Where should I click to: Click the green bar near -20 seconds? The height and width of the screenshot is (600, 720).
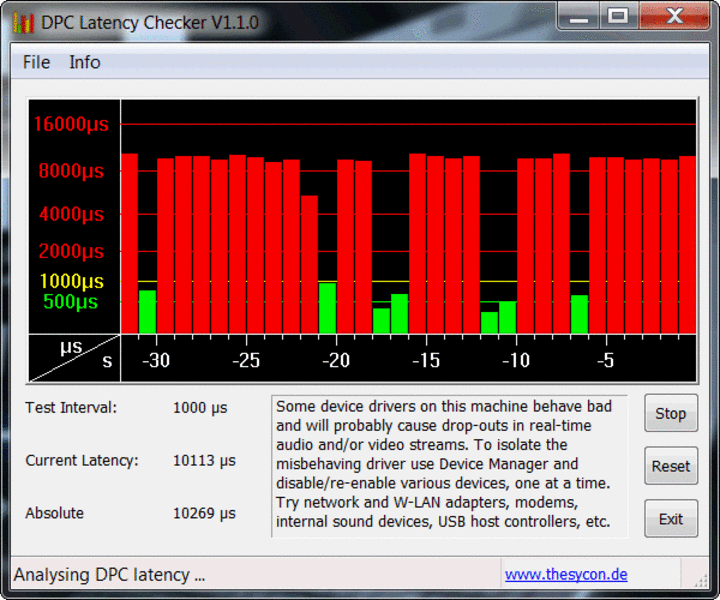(327, 308)
